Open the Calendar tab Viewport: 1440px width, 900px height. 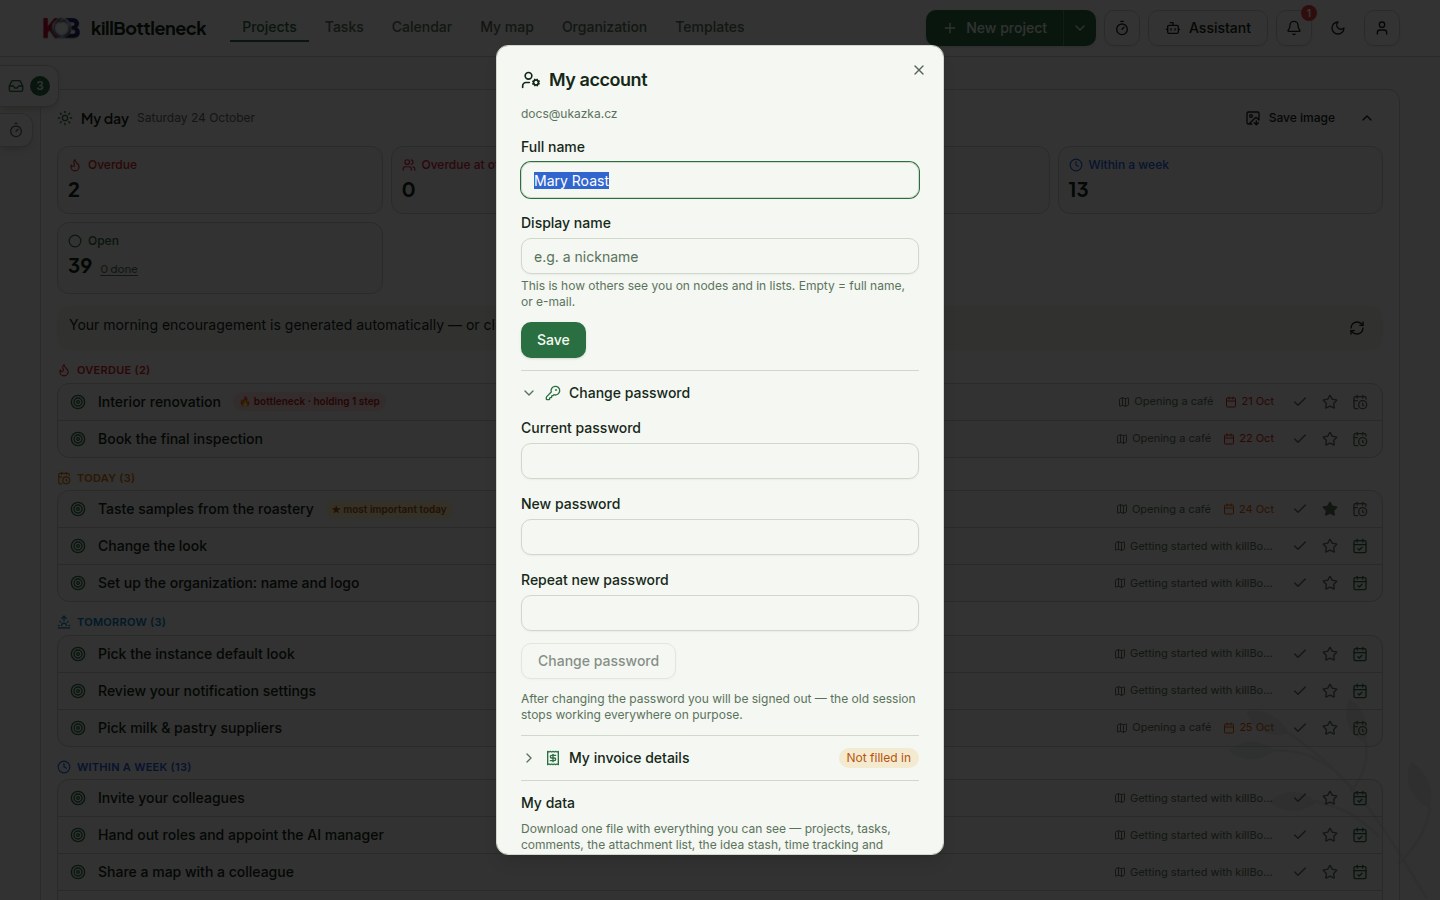(x=421, y=27)
